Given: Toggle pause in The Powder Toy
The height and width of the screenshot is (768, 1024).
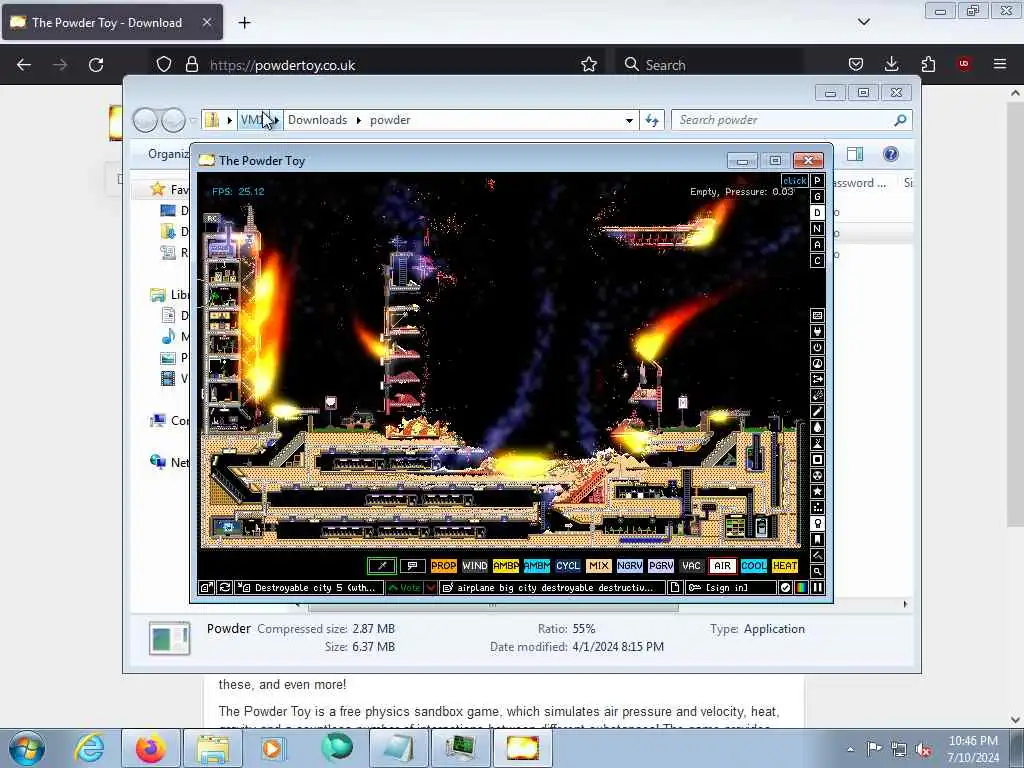Looking at the screenshot, I should pyautogui.click(x=817, y=588).
